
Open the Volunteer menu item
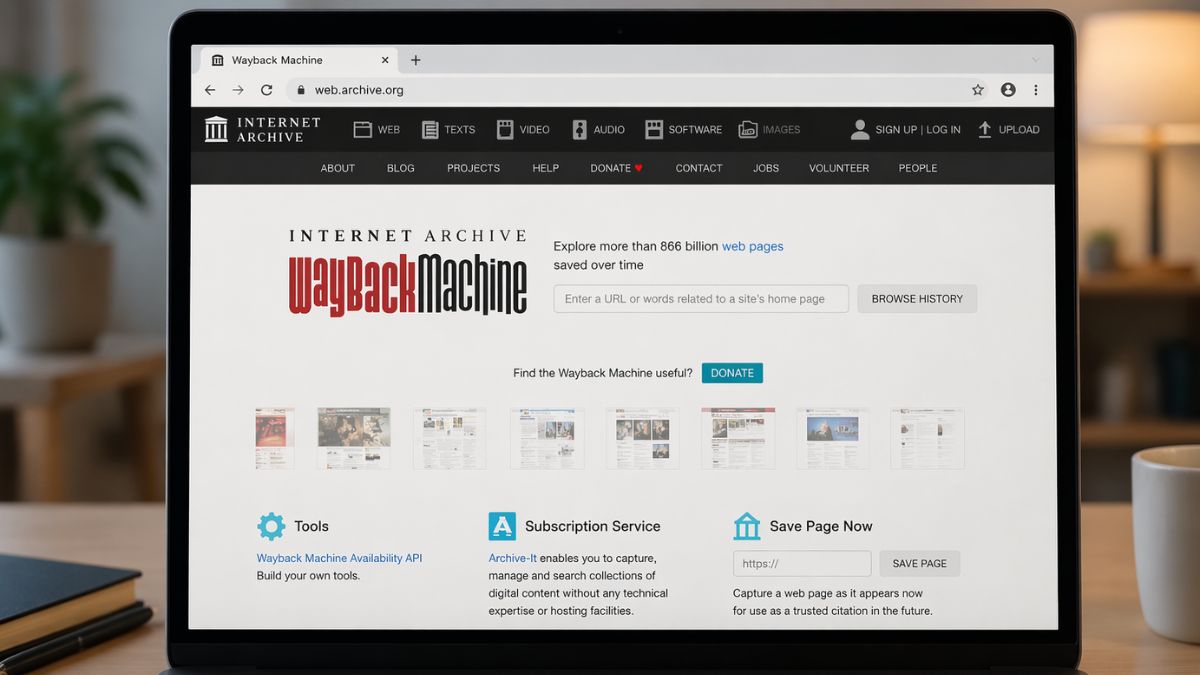click(839, 168)
